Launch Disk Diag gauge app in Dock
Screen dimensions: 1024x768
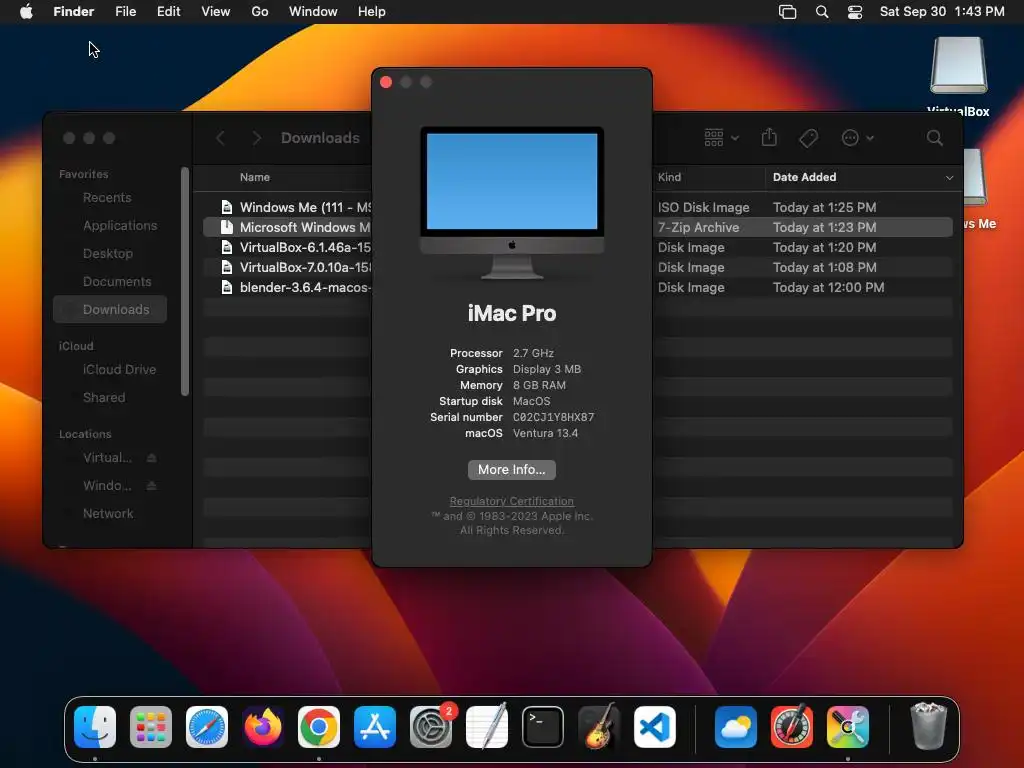tap(792, 727)
